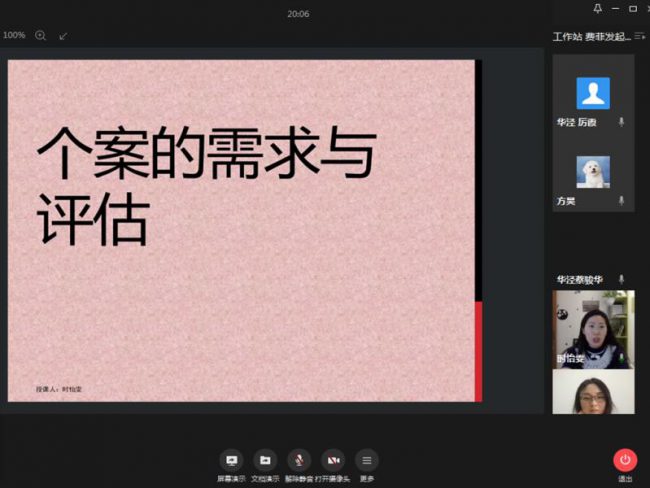Open the 更多 options menu
The image size is (650, 488).
coord(367,460)
